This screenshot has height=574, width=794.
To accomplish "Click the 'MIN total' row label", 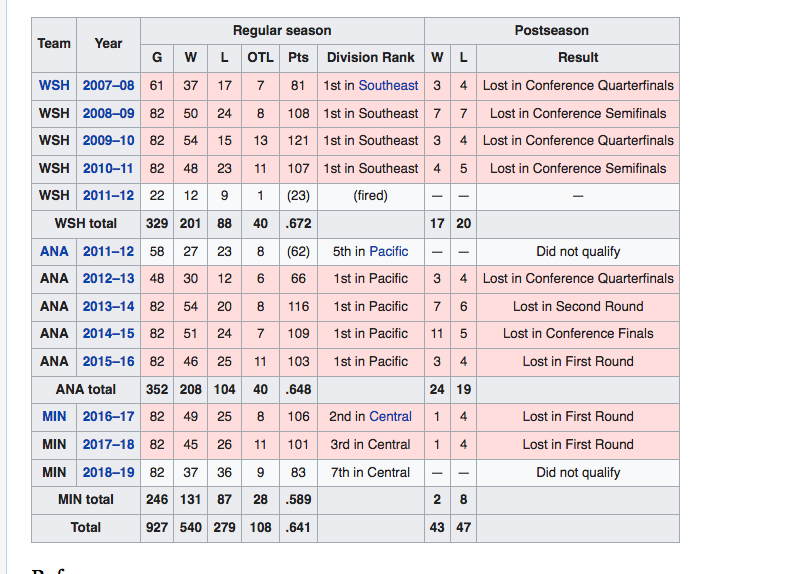I will (x=86, y=500).
